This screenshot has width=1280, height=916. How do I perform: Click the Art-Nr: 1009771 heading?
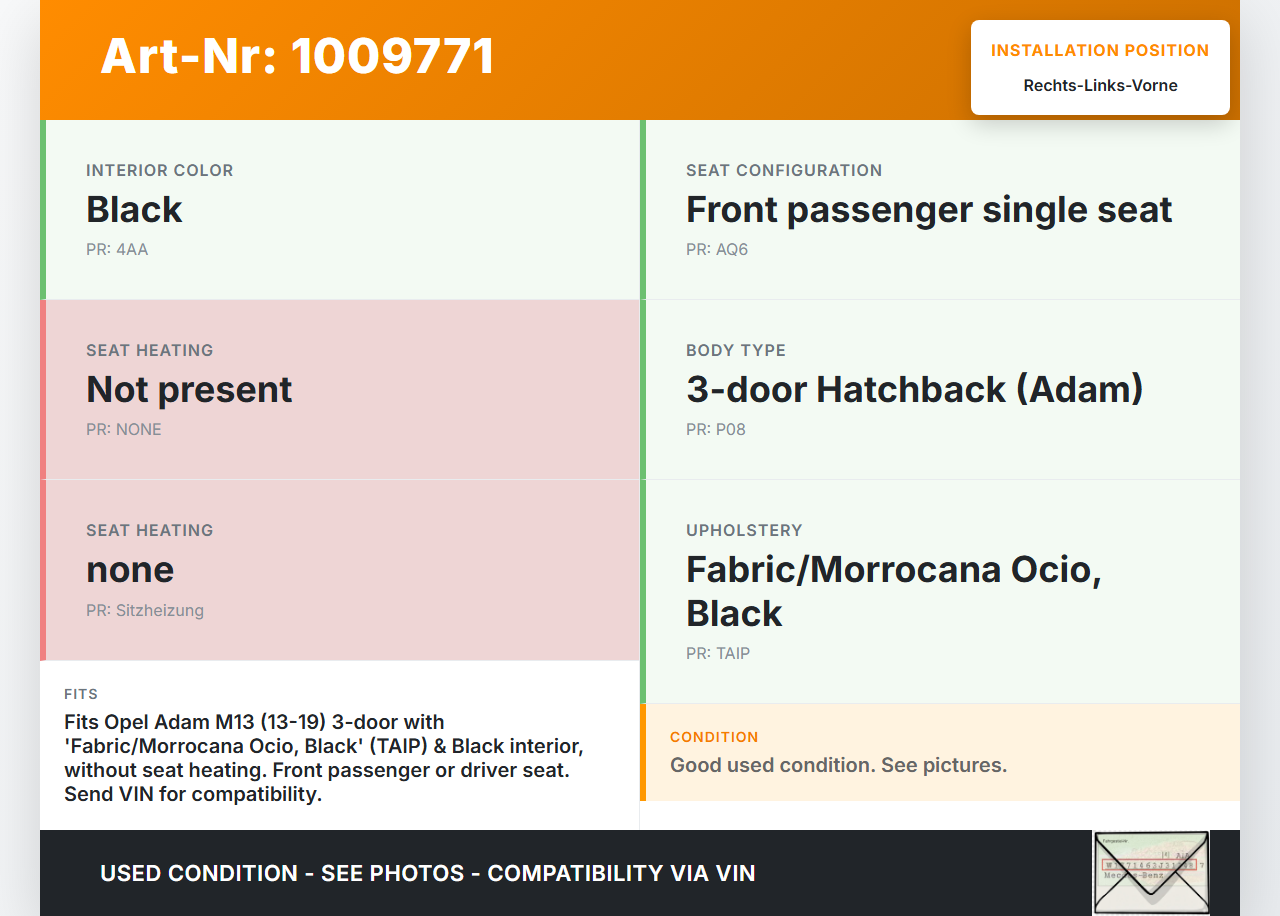point(297,56)
